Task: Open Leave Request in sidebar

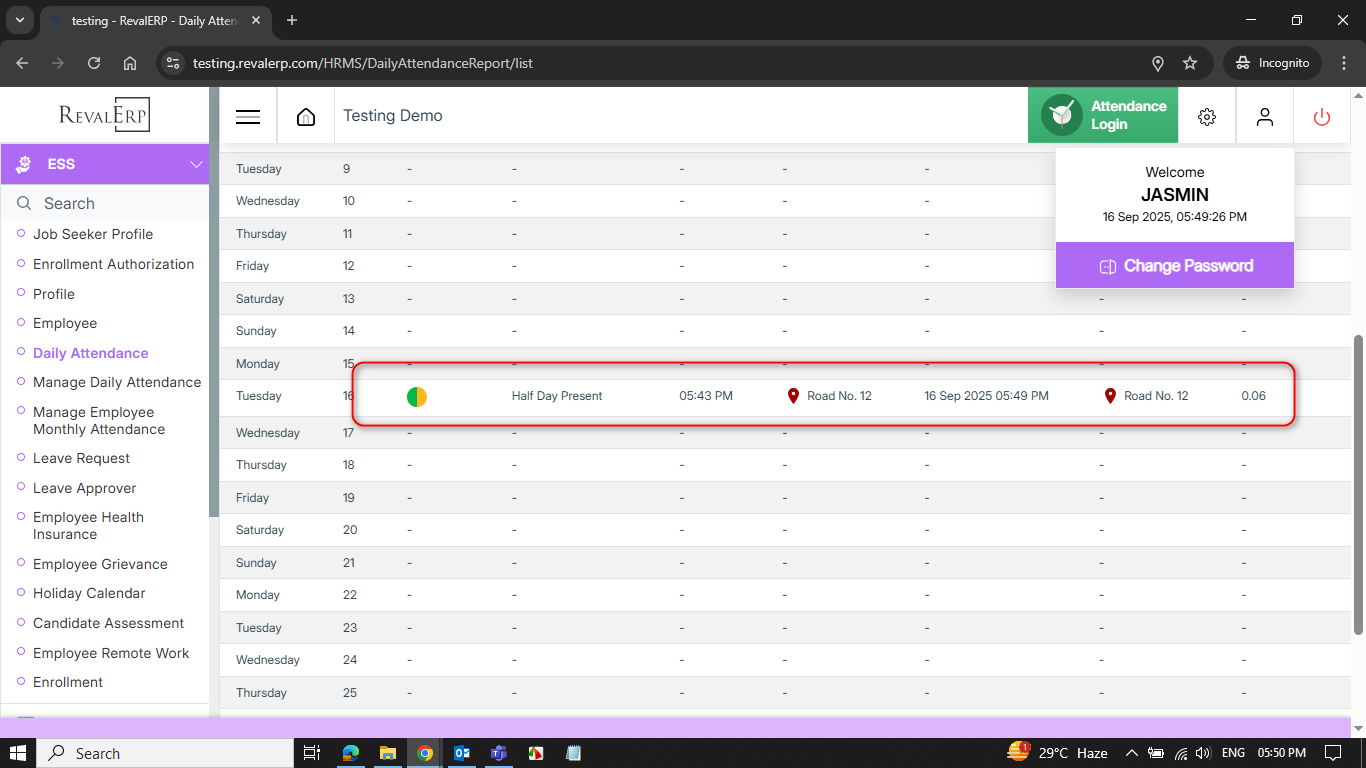Action: click(81, 458)
